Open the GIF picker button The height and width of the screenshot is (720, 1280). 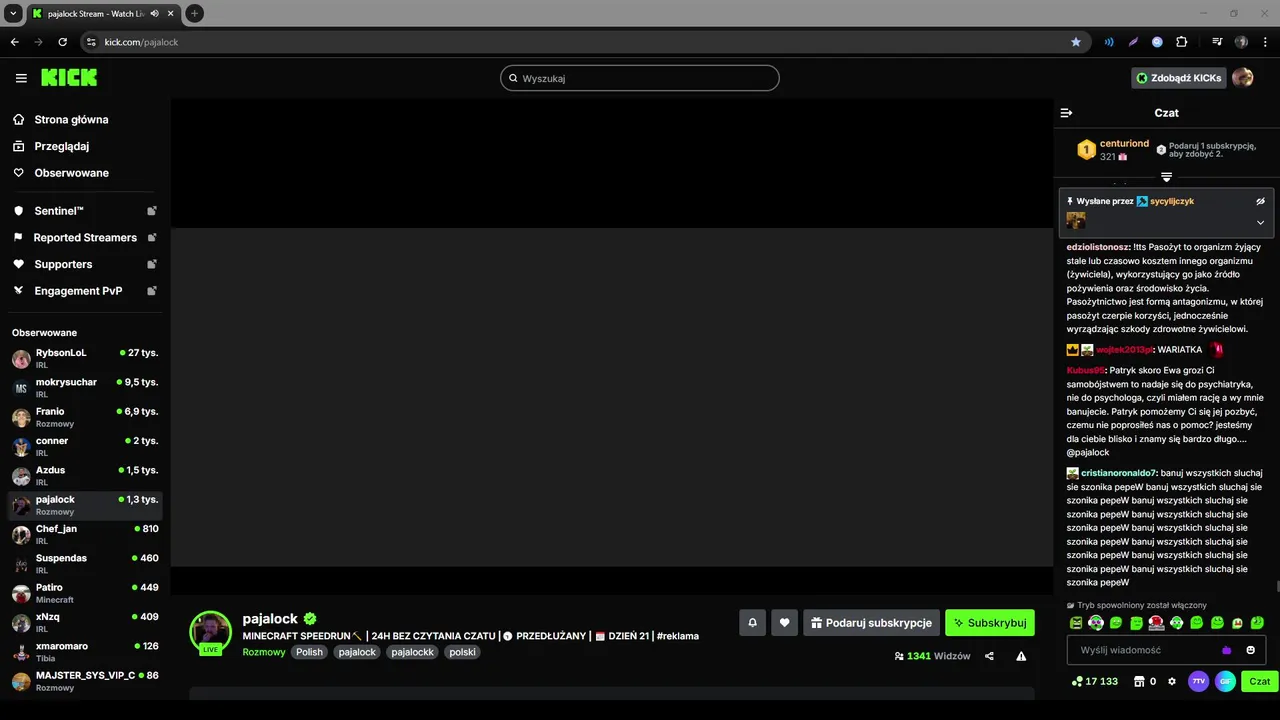point(1225,681)
